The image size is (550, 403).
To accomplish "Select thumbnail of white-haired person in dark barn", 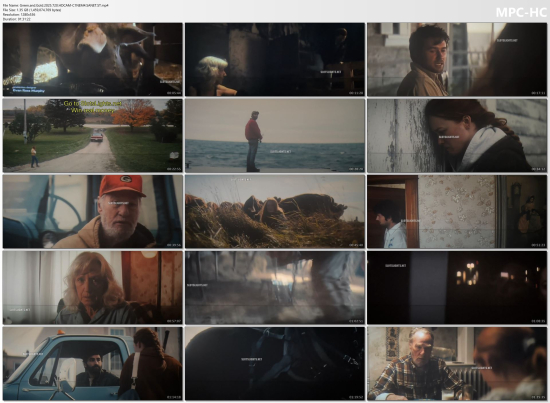I will pos(275,60).
